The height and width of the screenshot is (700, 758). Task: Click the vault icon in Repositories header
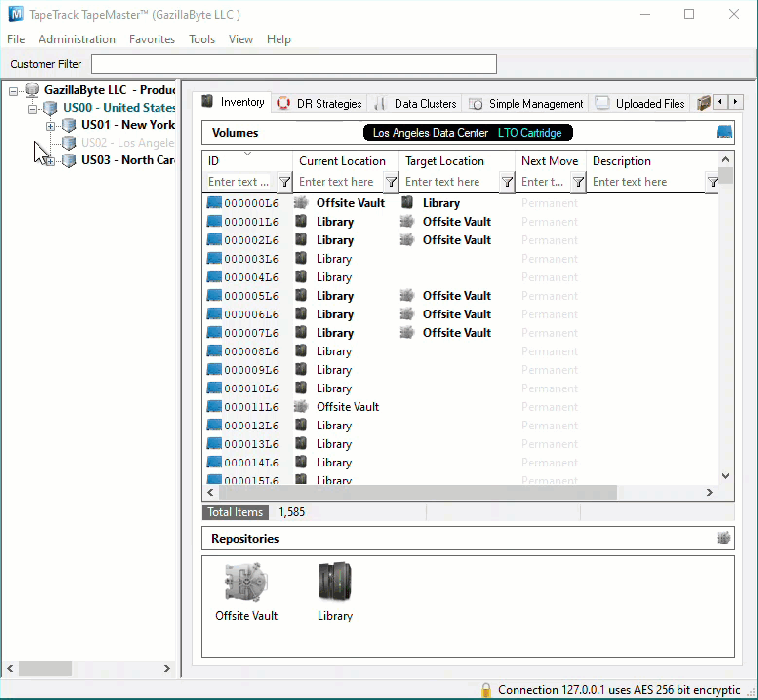[723, 538]
